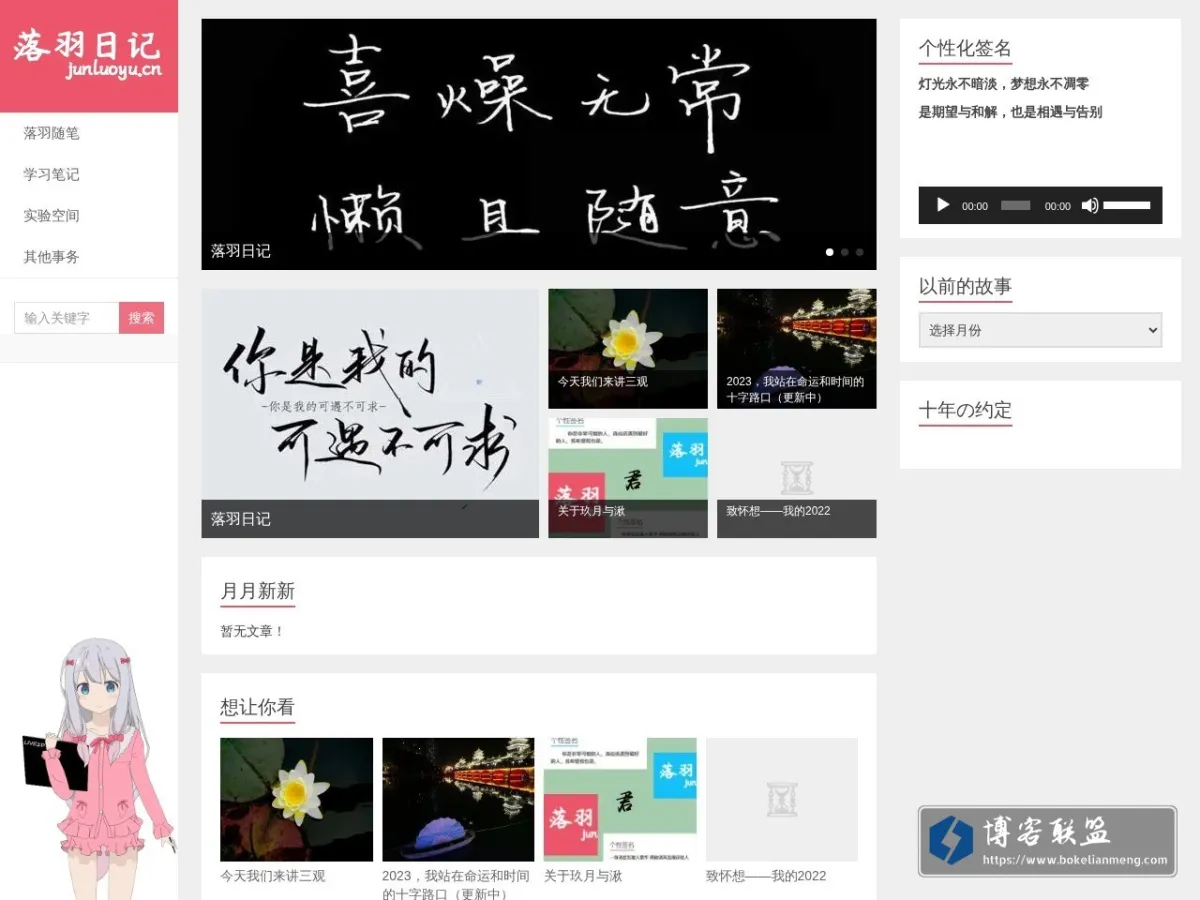Open the large 你是我的可遇不可求 featured card

pyautogui.click(x=370, y=413)
